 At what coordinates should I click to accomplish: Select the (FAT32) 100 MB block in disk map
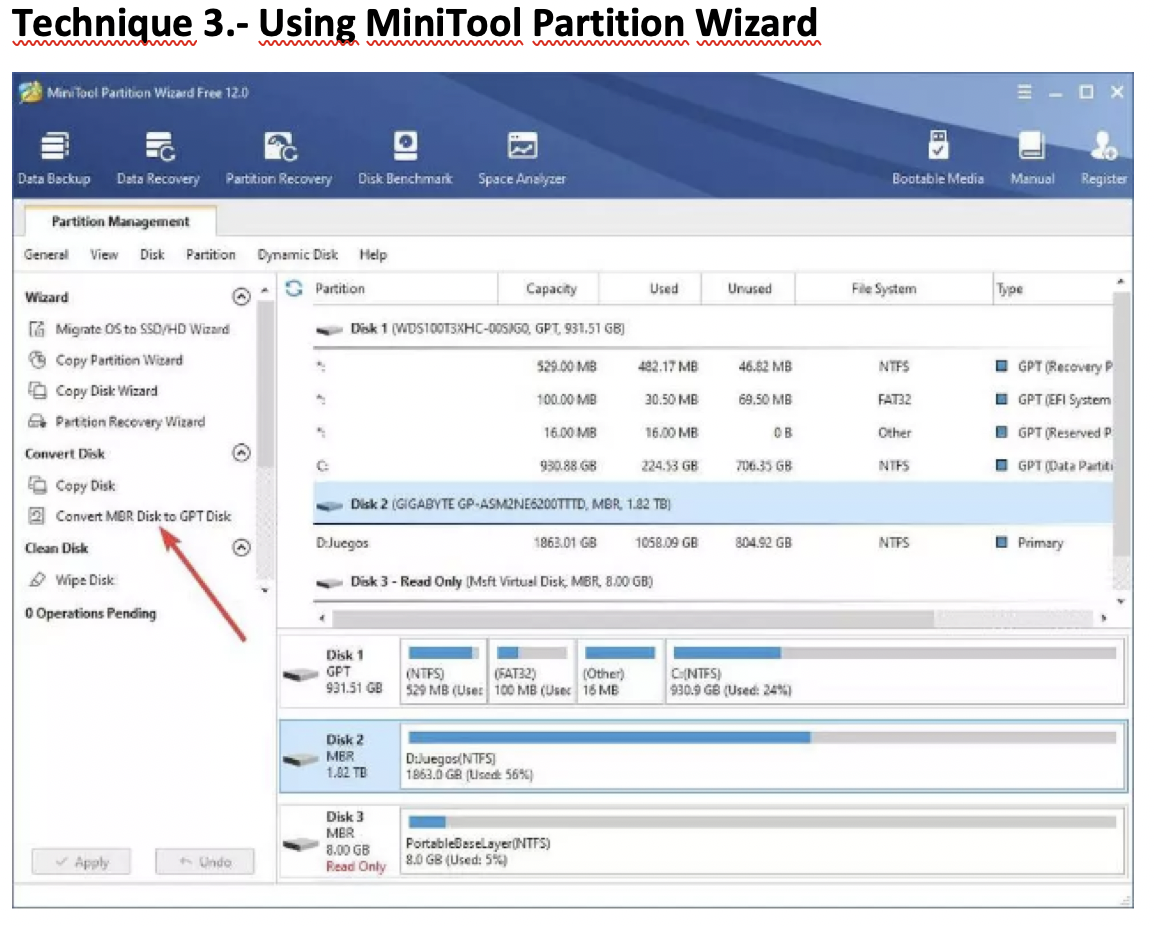click(x=531, y=671)
